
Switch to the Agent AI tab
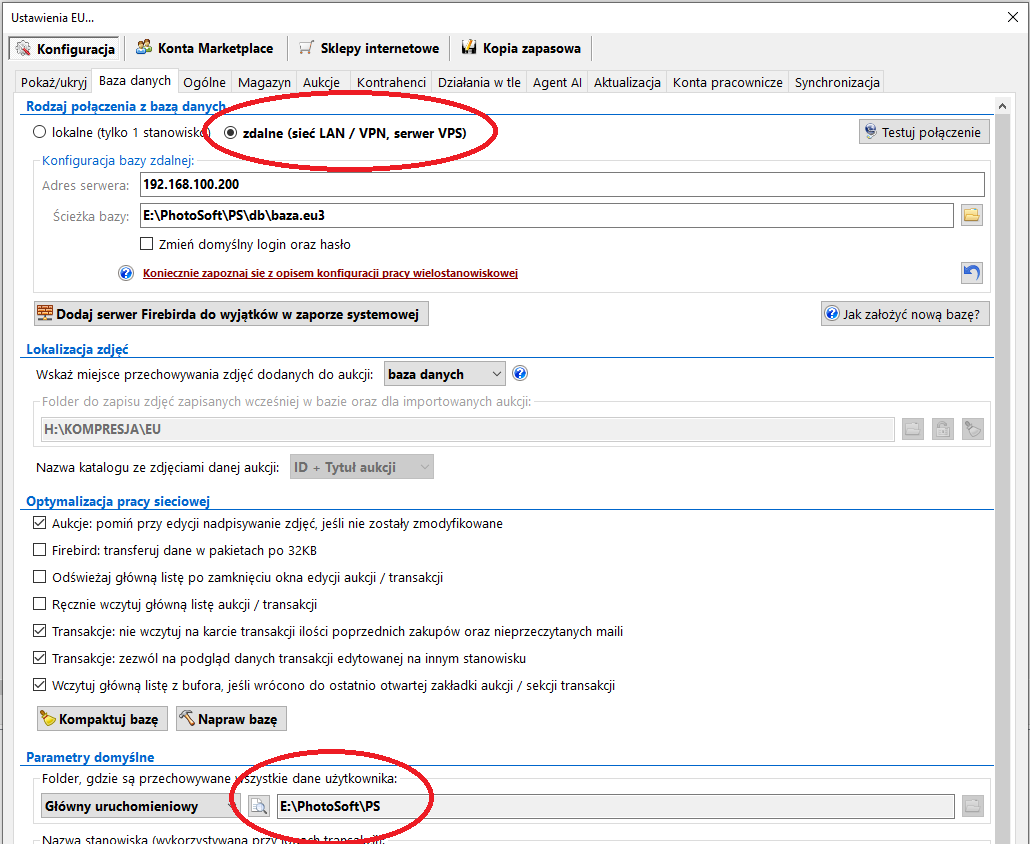557,83
